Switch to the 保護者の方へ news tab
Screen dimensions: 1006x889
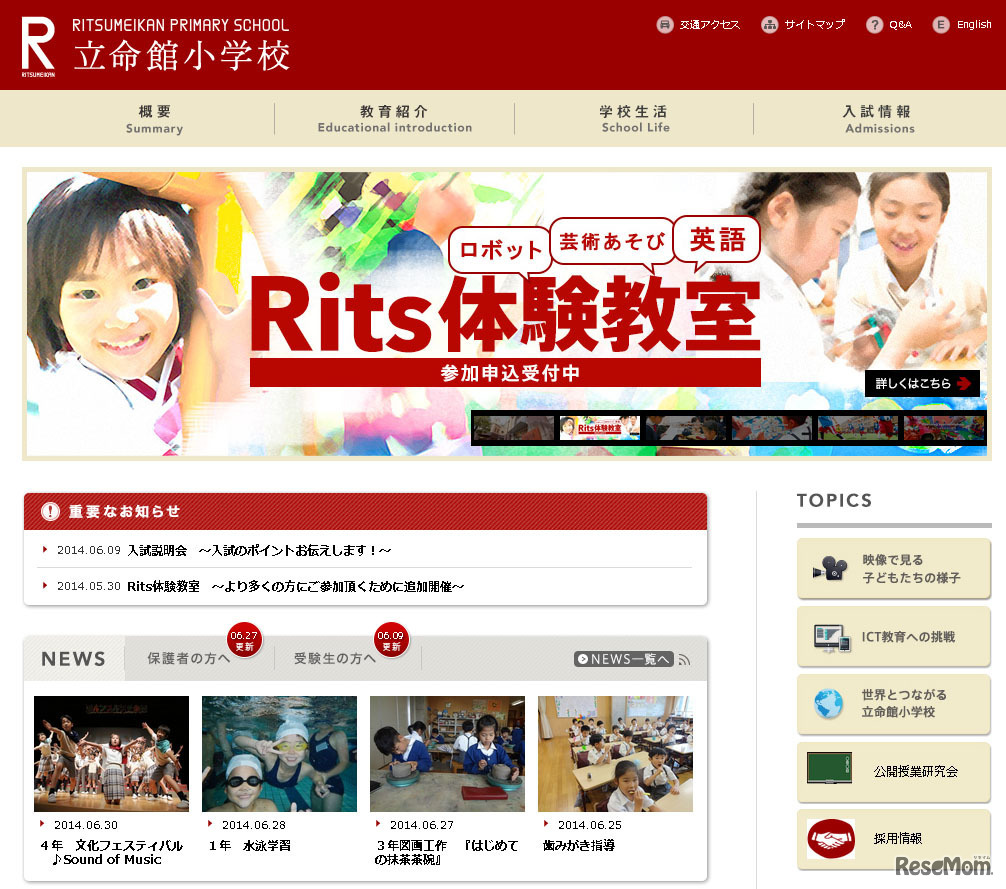[x=188, y=659]
